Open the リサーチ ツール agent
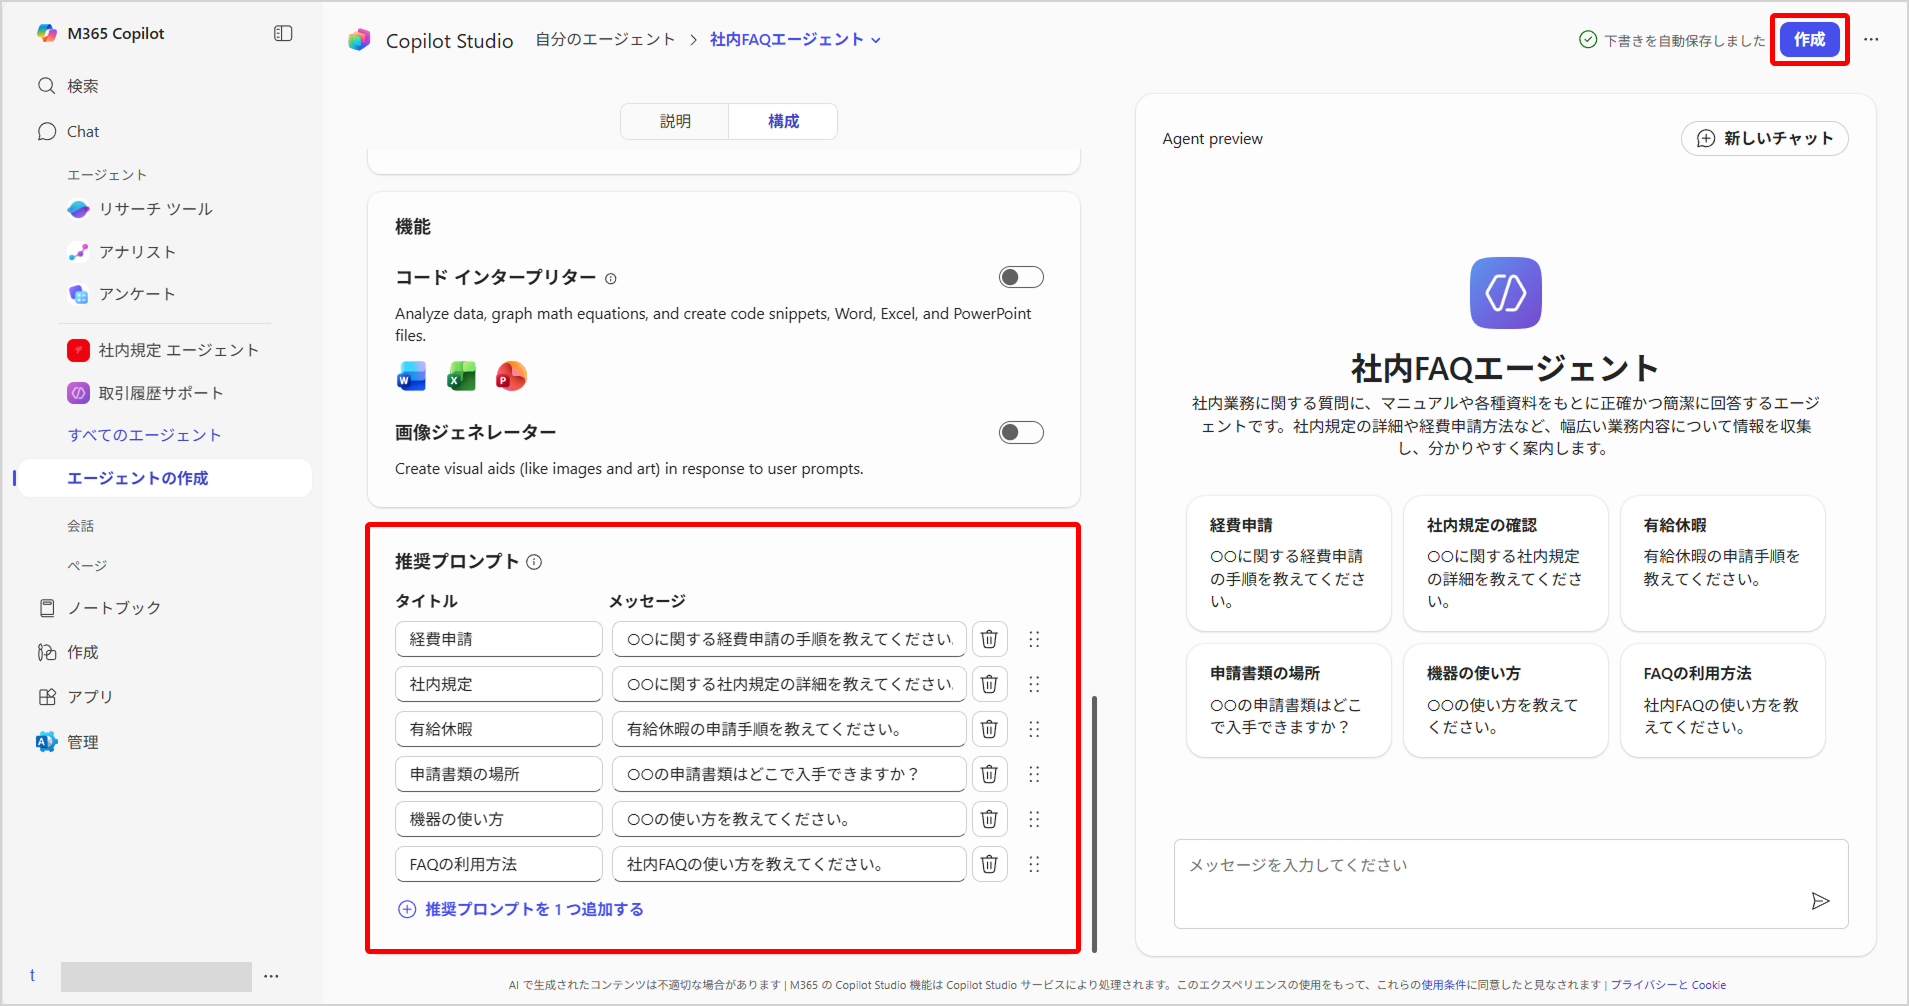1909x1006 pixels. [155, 209]
